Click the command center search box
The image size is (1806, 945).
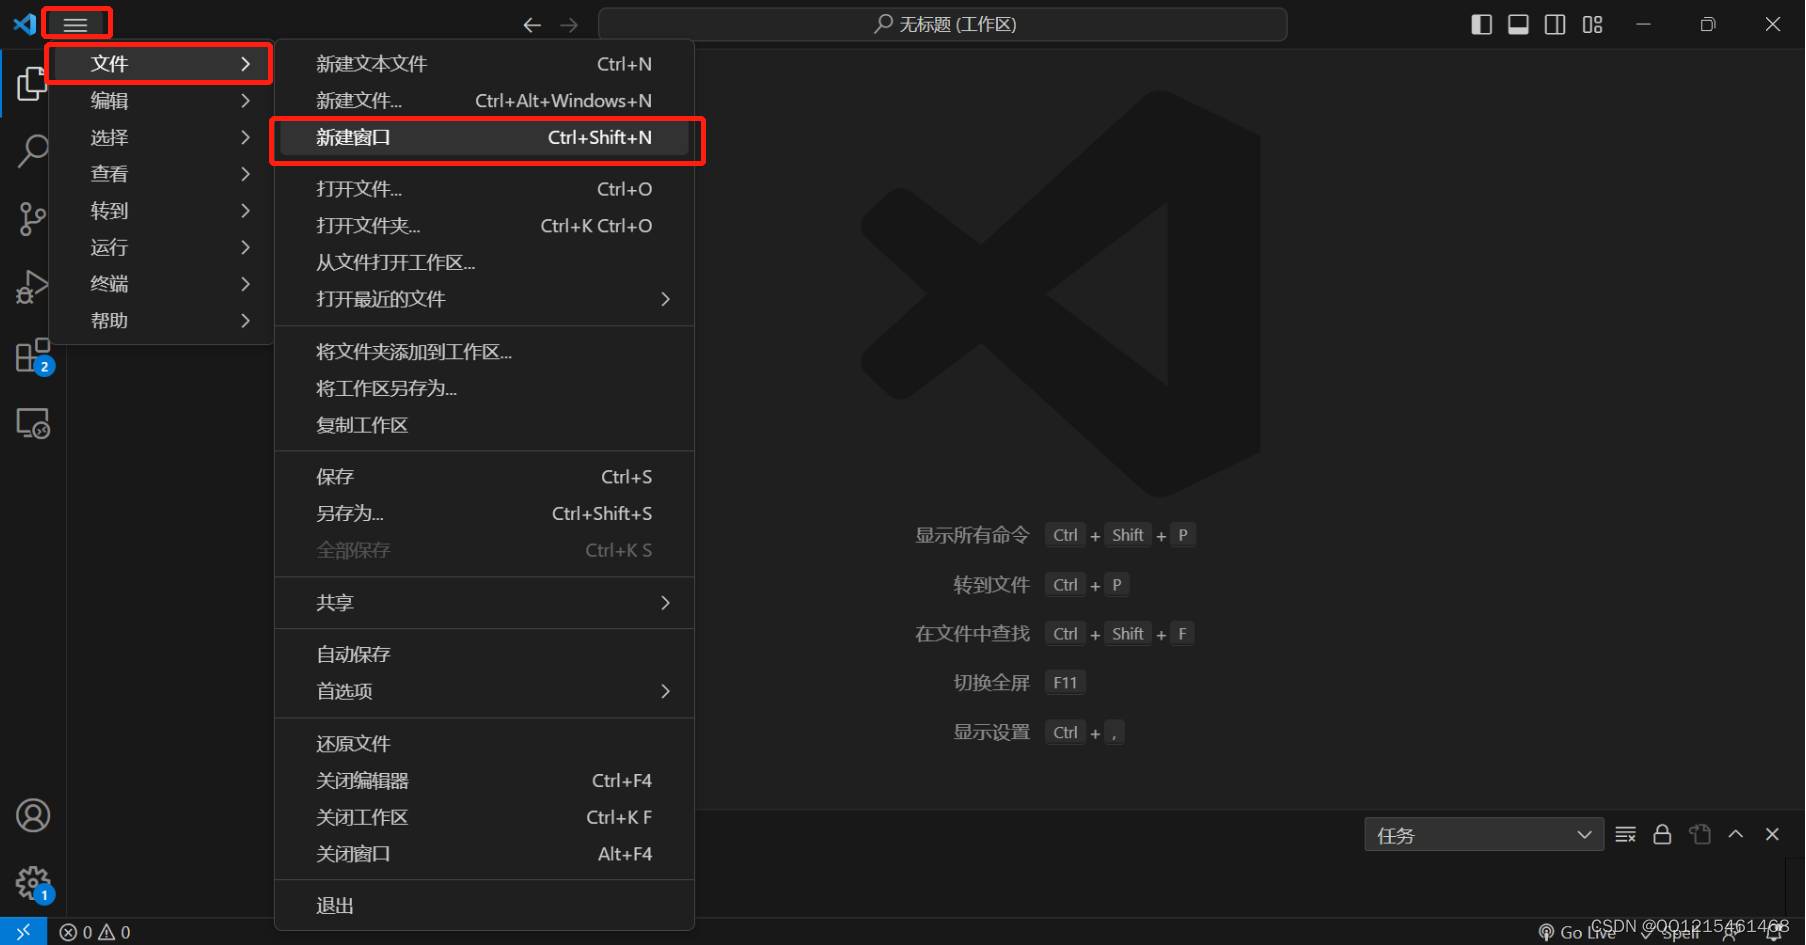[x=943, y=24]
